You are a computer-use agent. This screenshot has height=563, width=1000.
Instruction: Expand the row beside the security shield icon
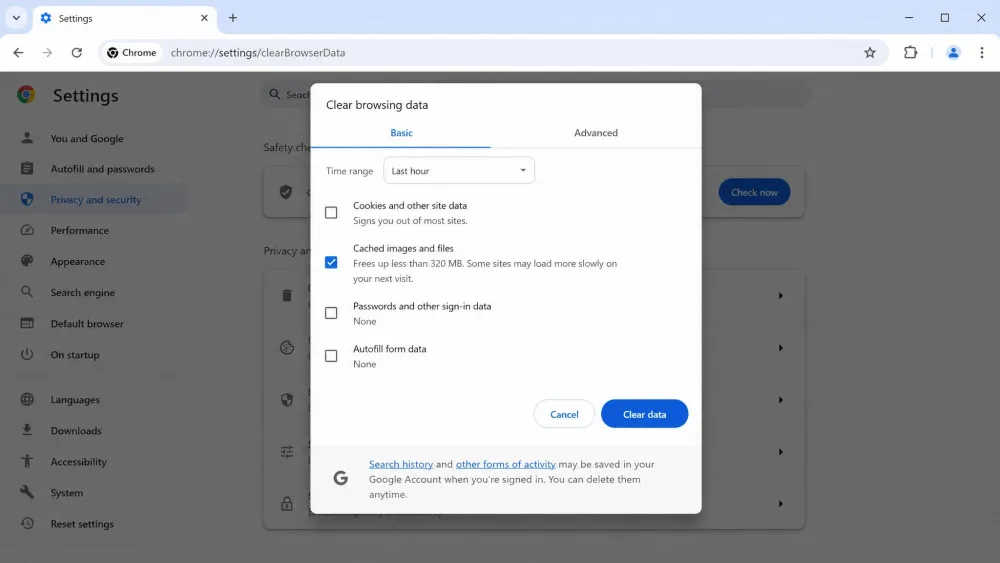(780, 400)
